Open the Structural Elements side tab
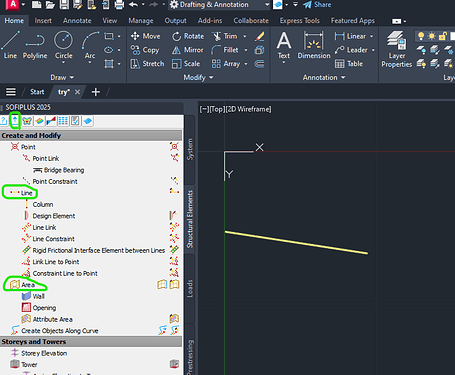The height and width of the screenshot is (375, 455). [190, 219]
